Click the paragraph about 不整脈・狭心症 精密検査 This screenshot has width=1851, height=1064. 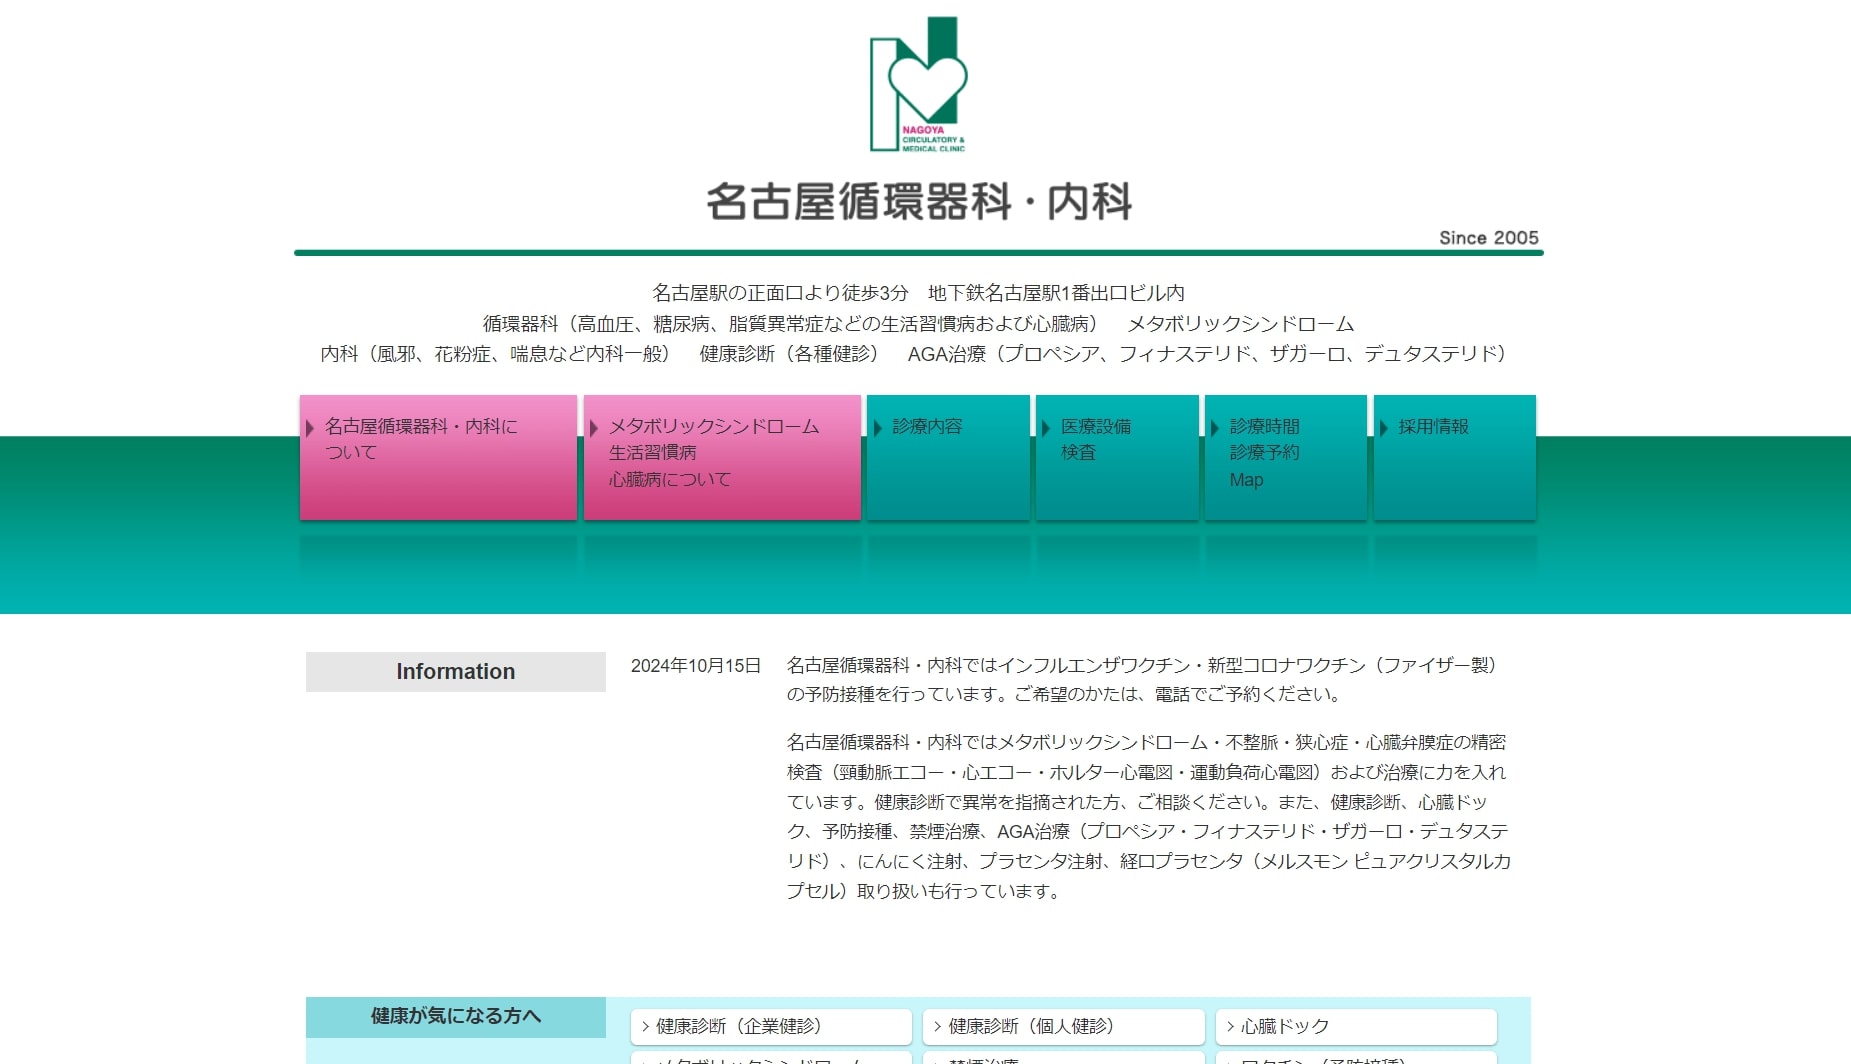click(x=1148, y=816)
